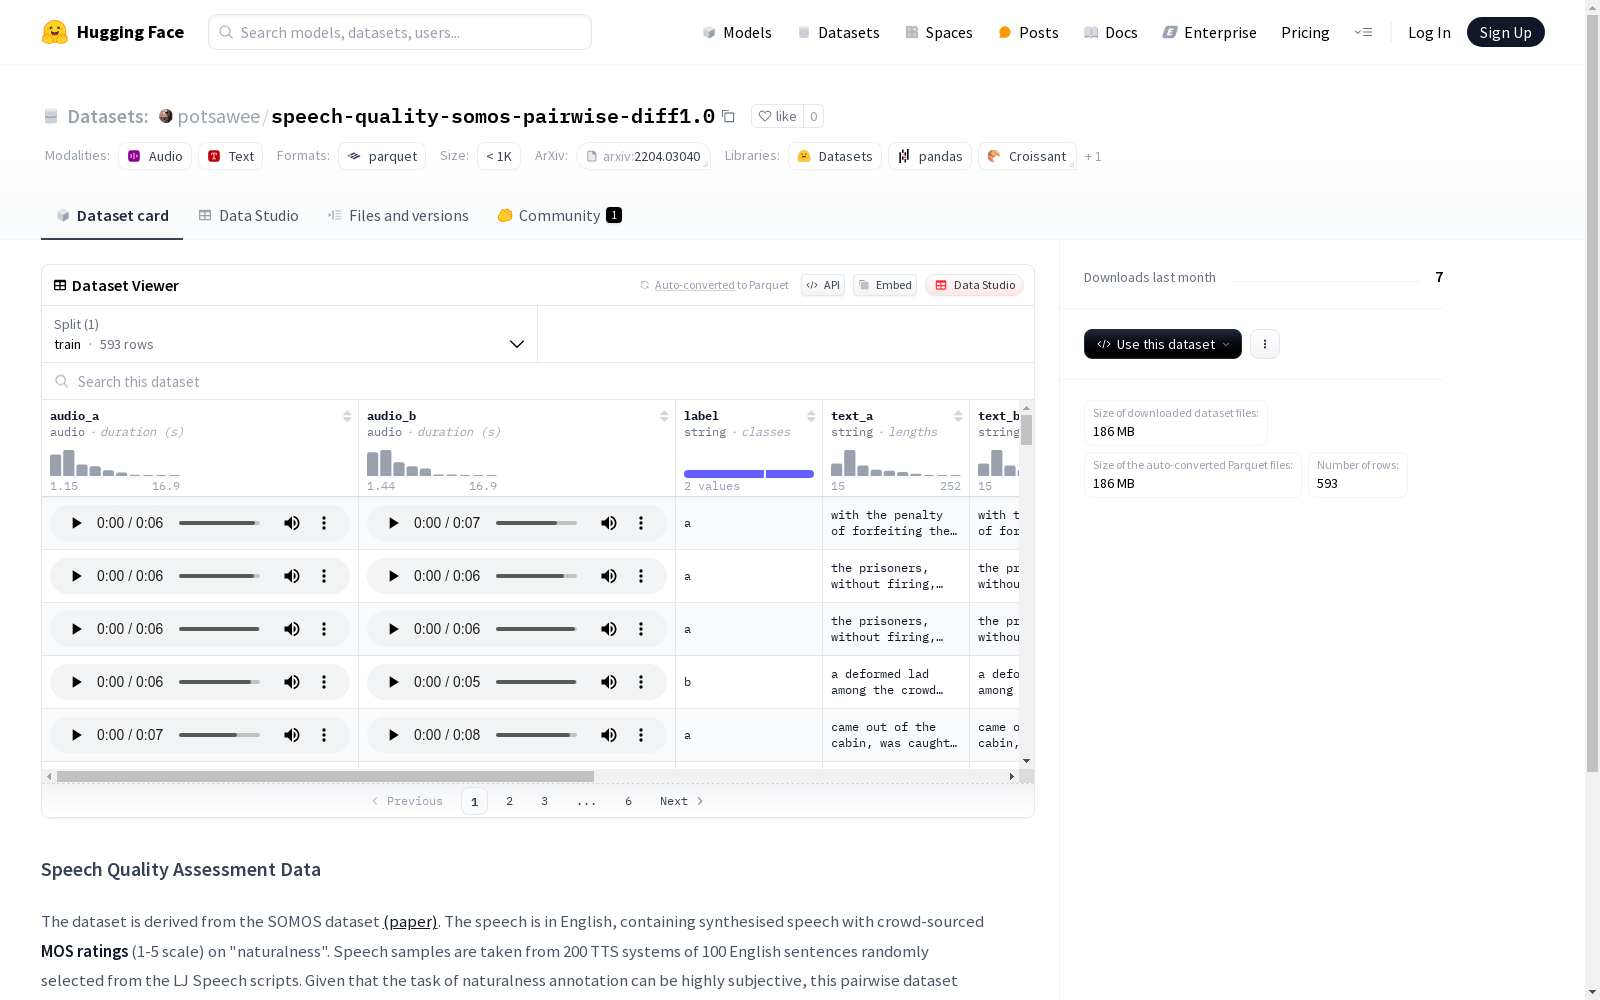The image size is (1600, 1000).
Task: Expand the navigation overflow menu icon
Action: pyautogui.click(x=1363, y=32)
